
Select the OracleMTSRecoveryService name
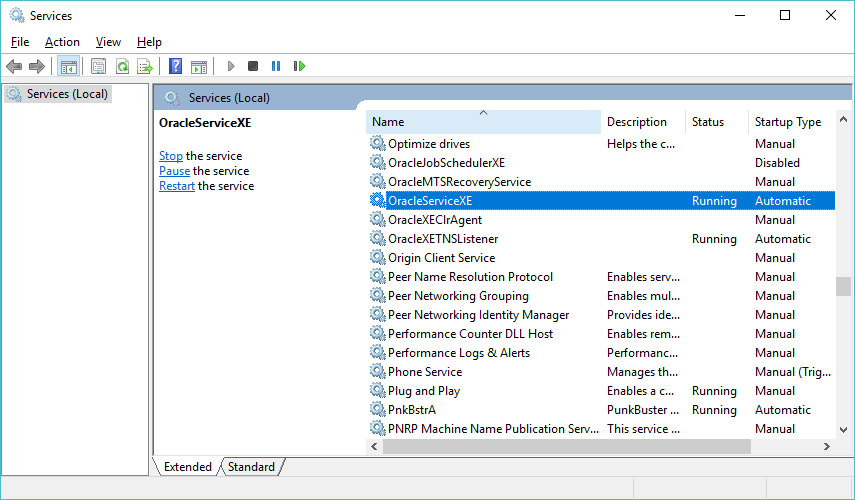(460, 182)
